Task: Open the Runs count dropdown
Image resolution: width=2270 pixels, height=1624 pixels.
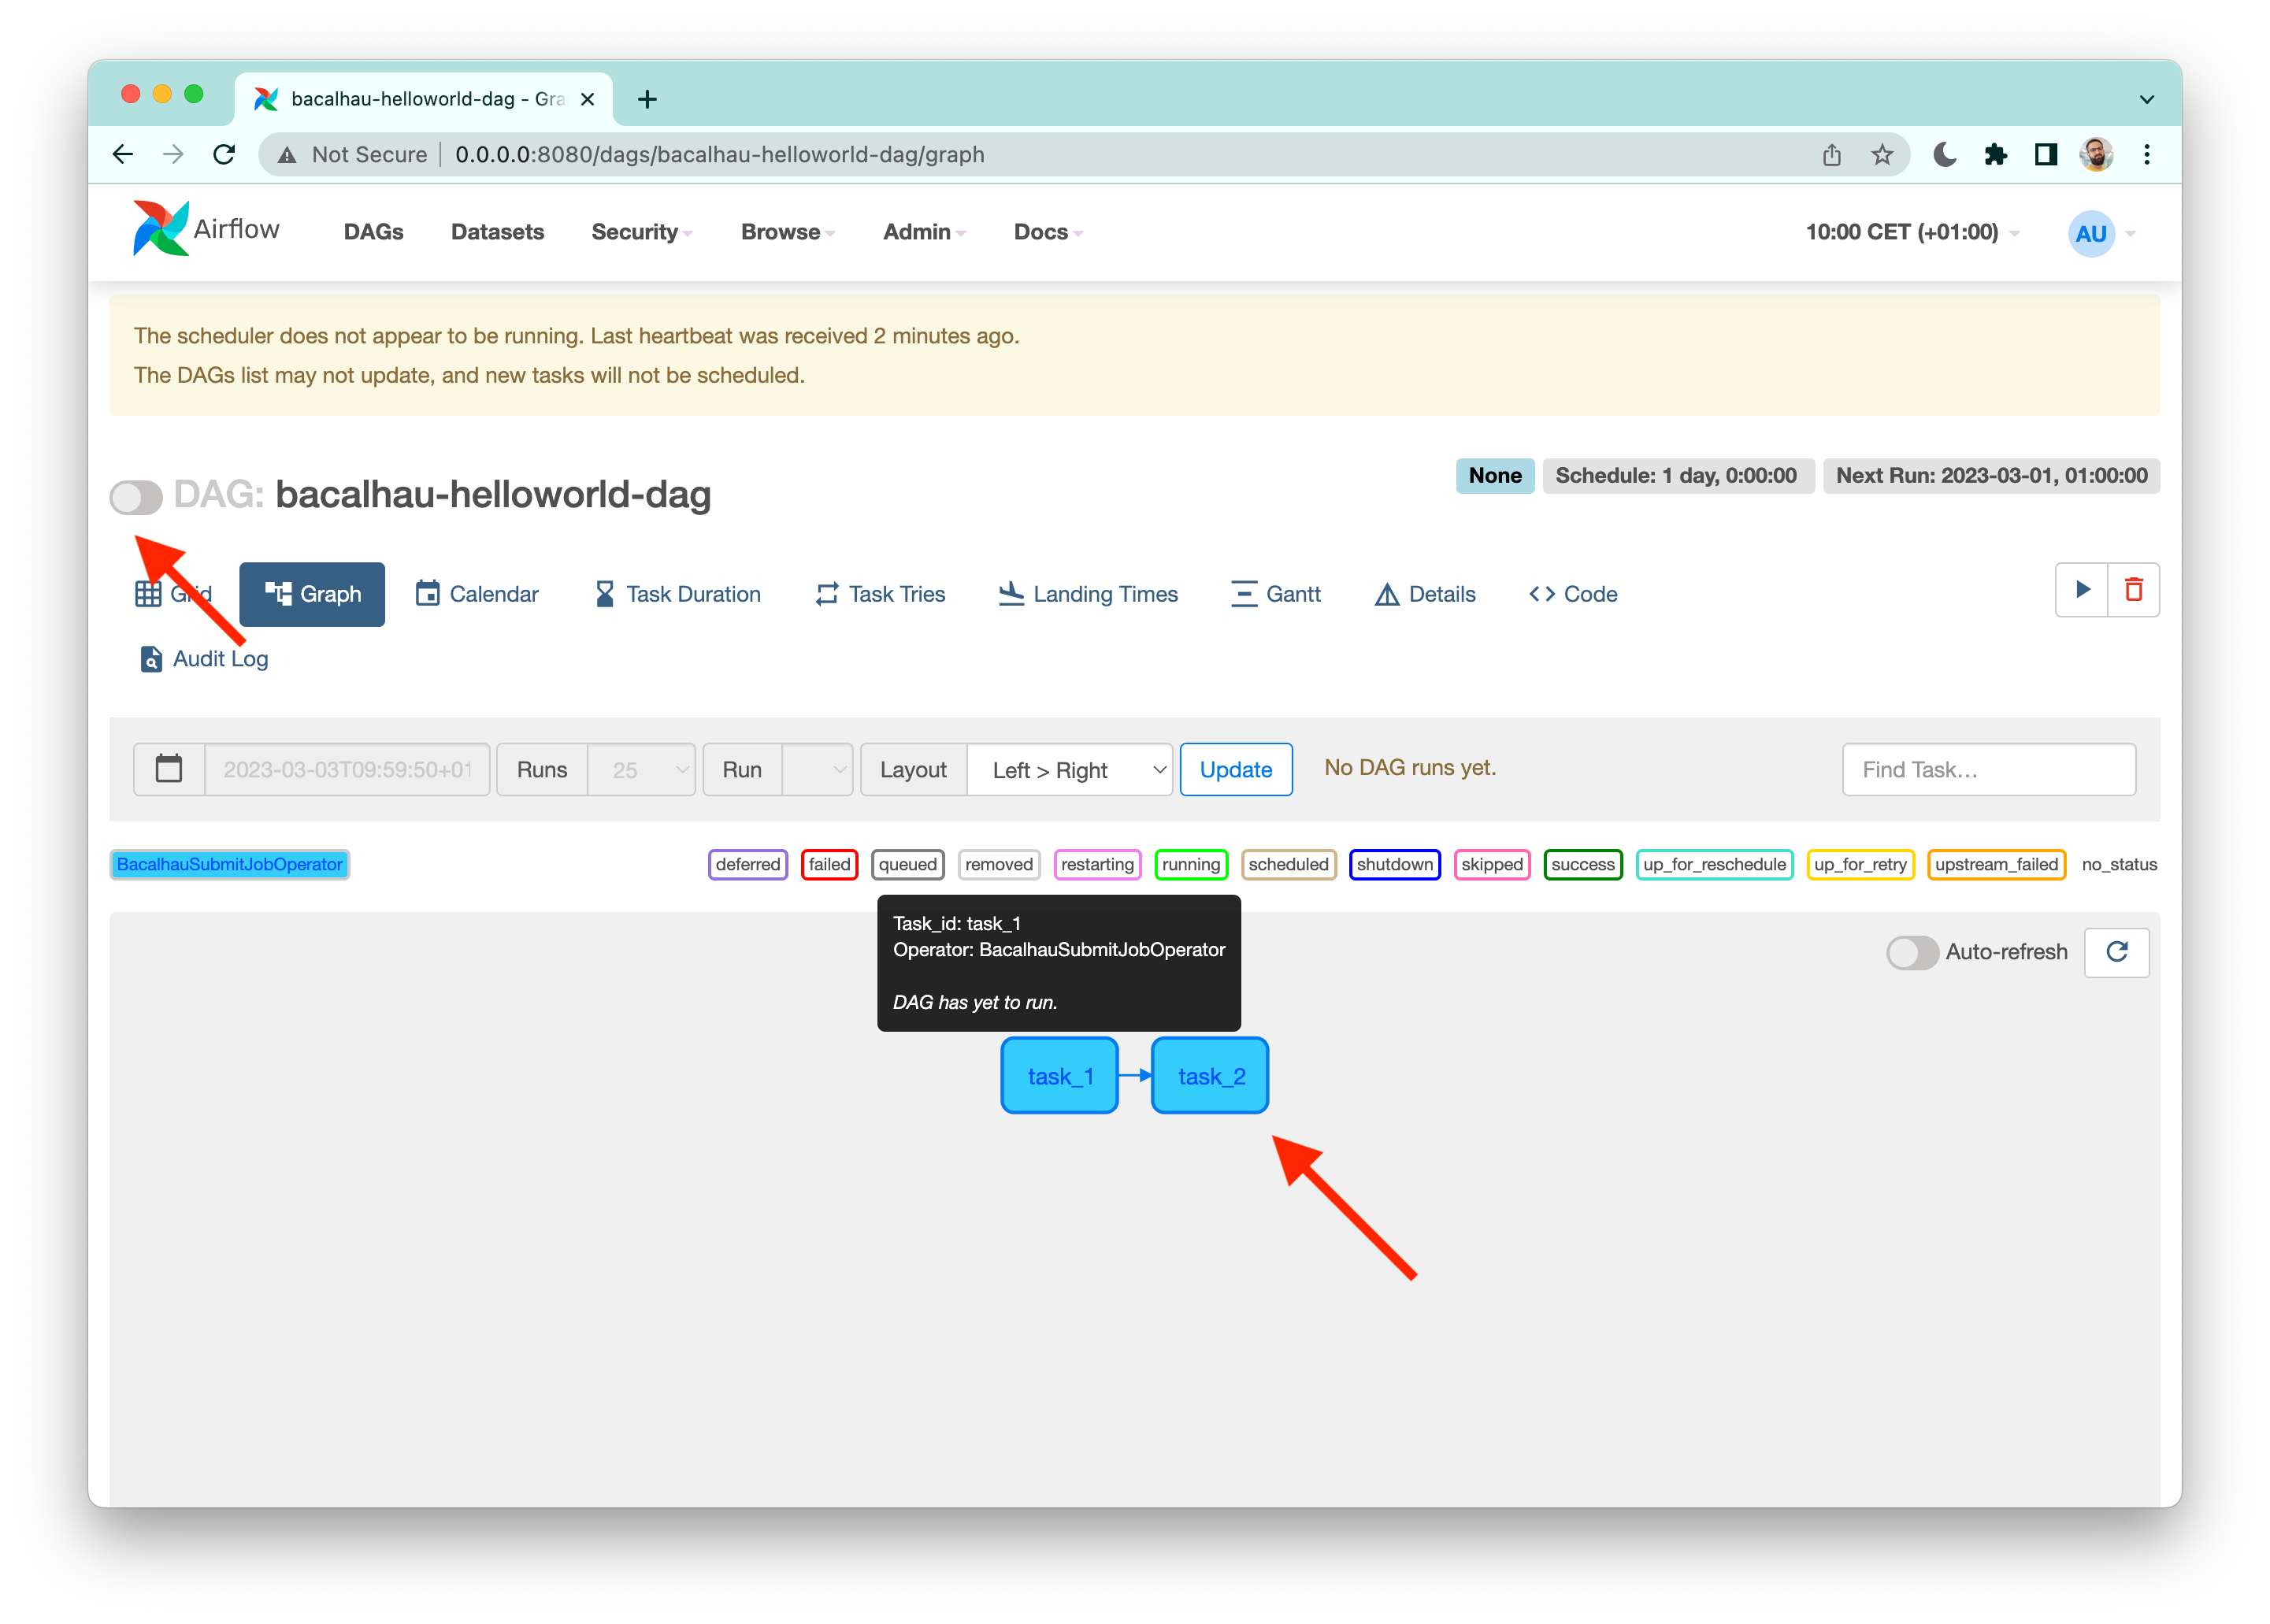Action: pyautogui.click(x=641, y=769)
